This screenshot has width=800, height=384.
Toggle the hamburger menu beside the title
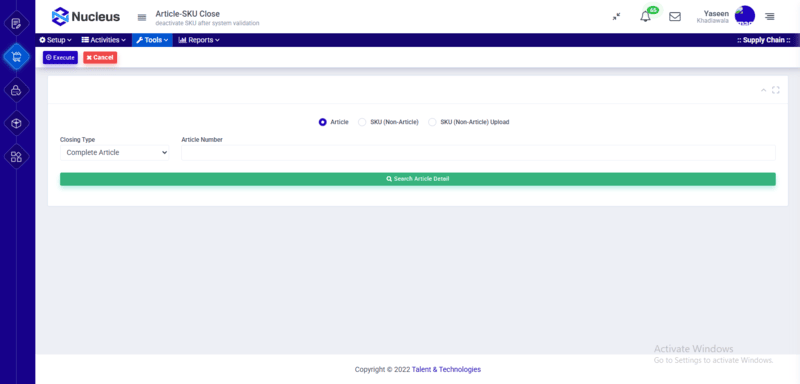coord(142,17)
